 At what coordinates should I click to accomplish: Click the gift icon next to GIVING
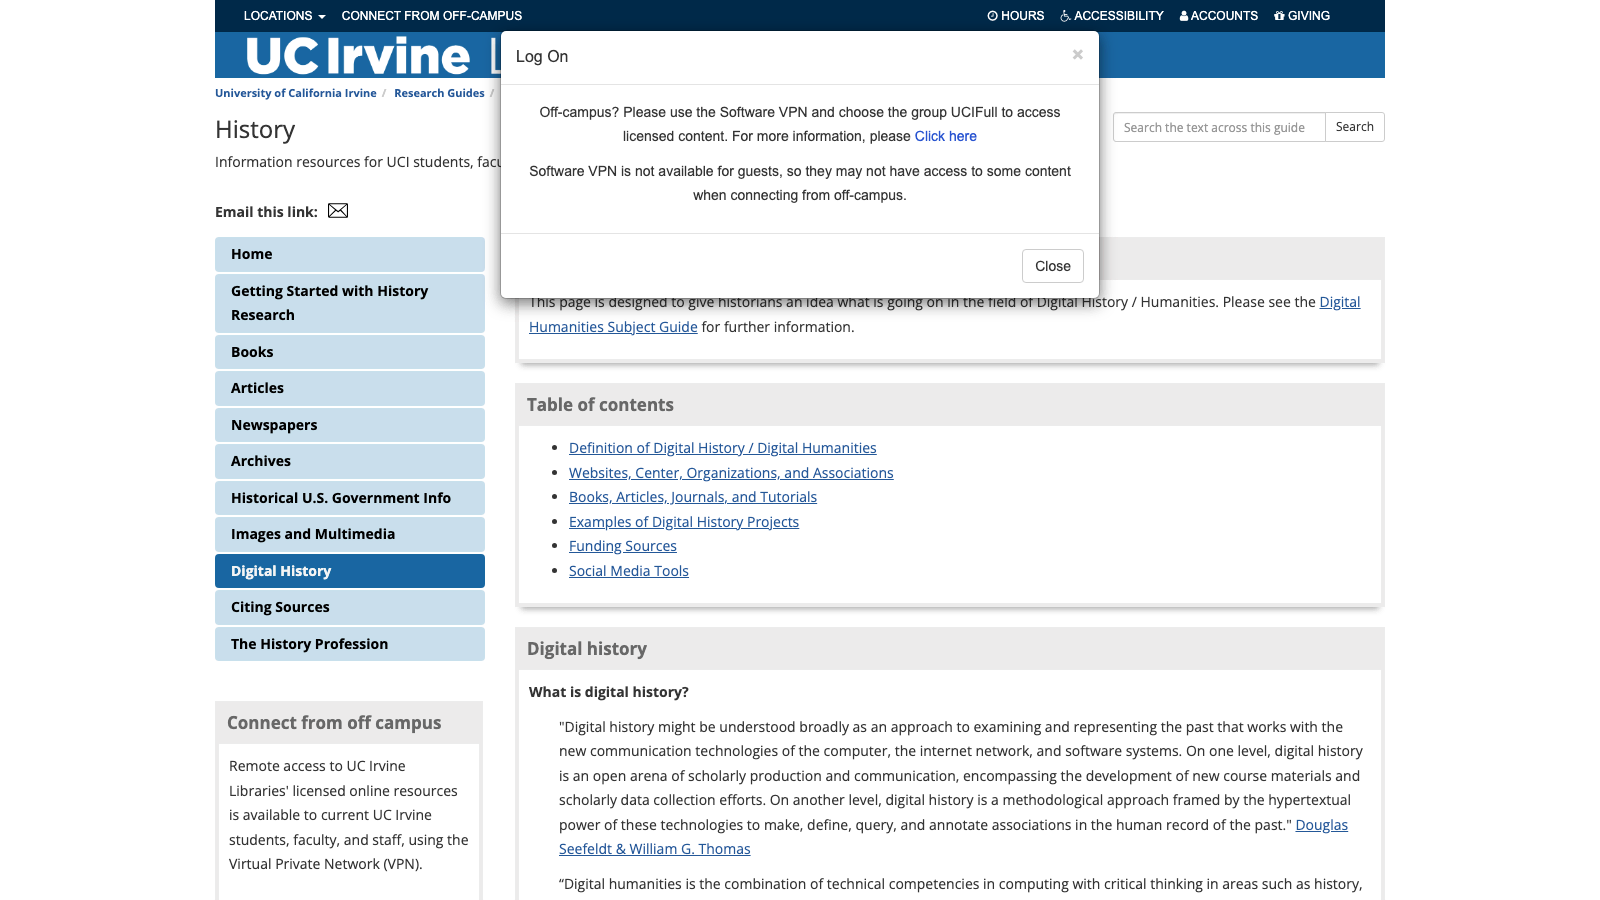(x=1280, y=15)
